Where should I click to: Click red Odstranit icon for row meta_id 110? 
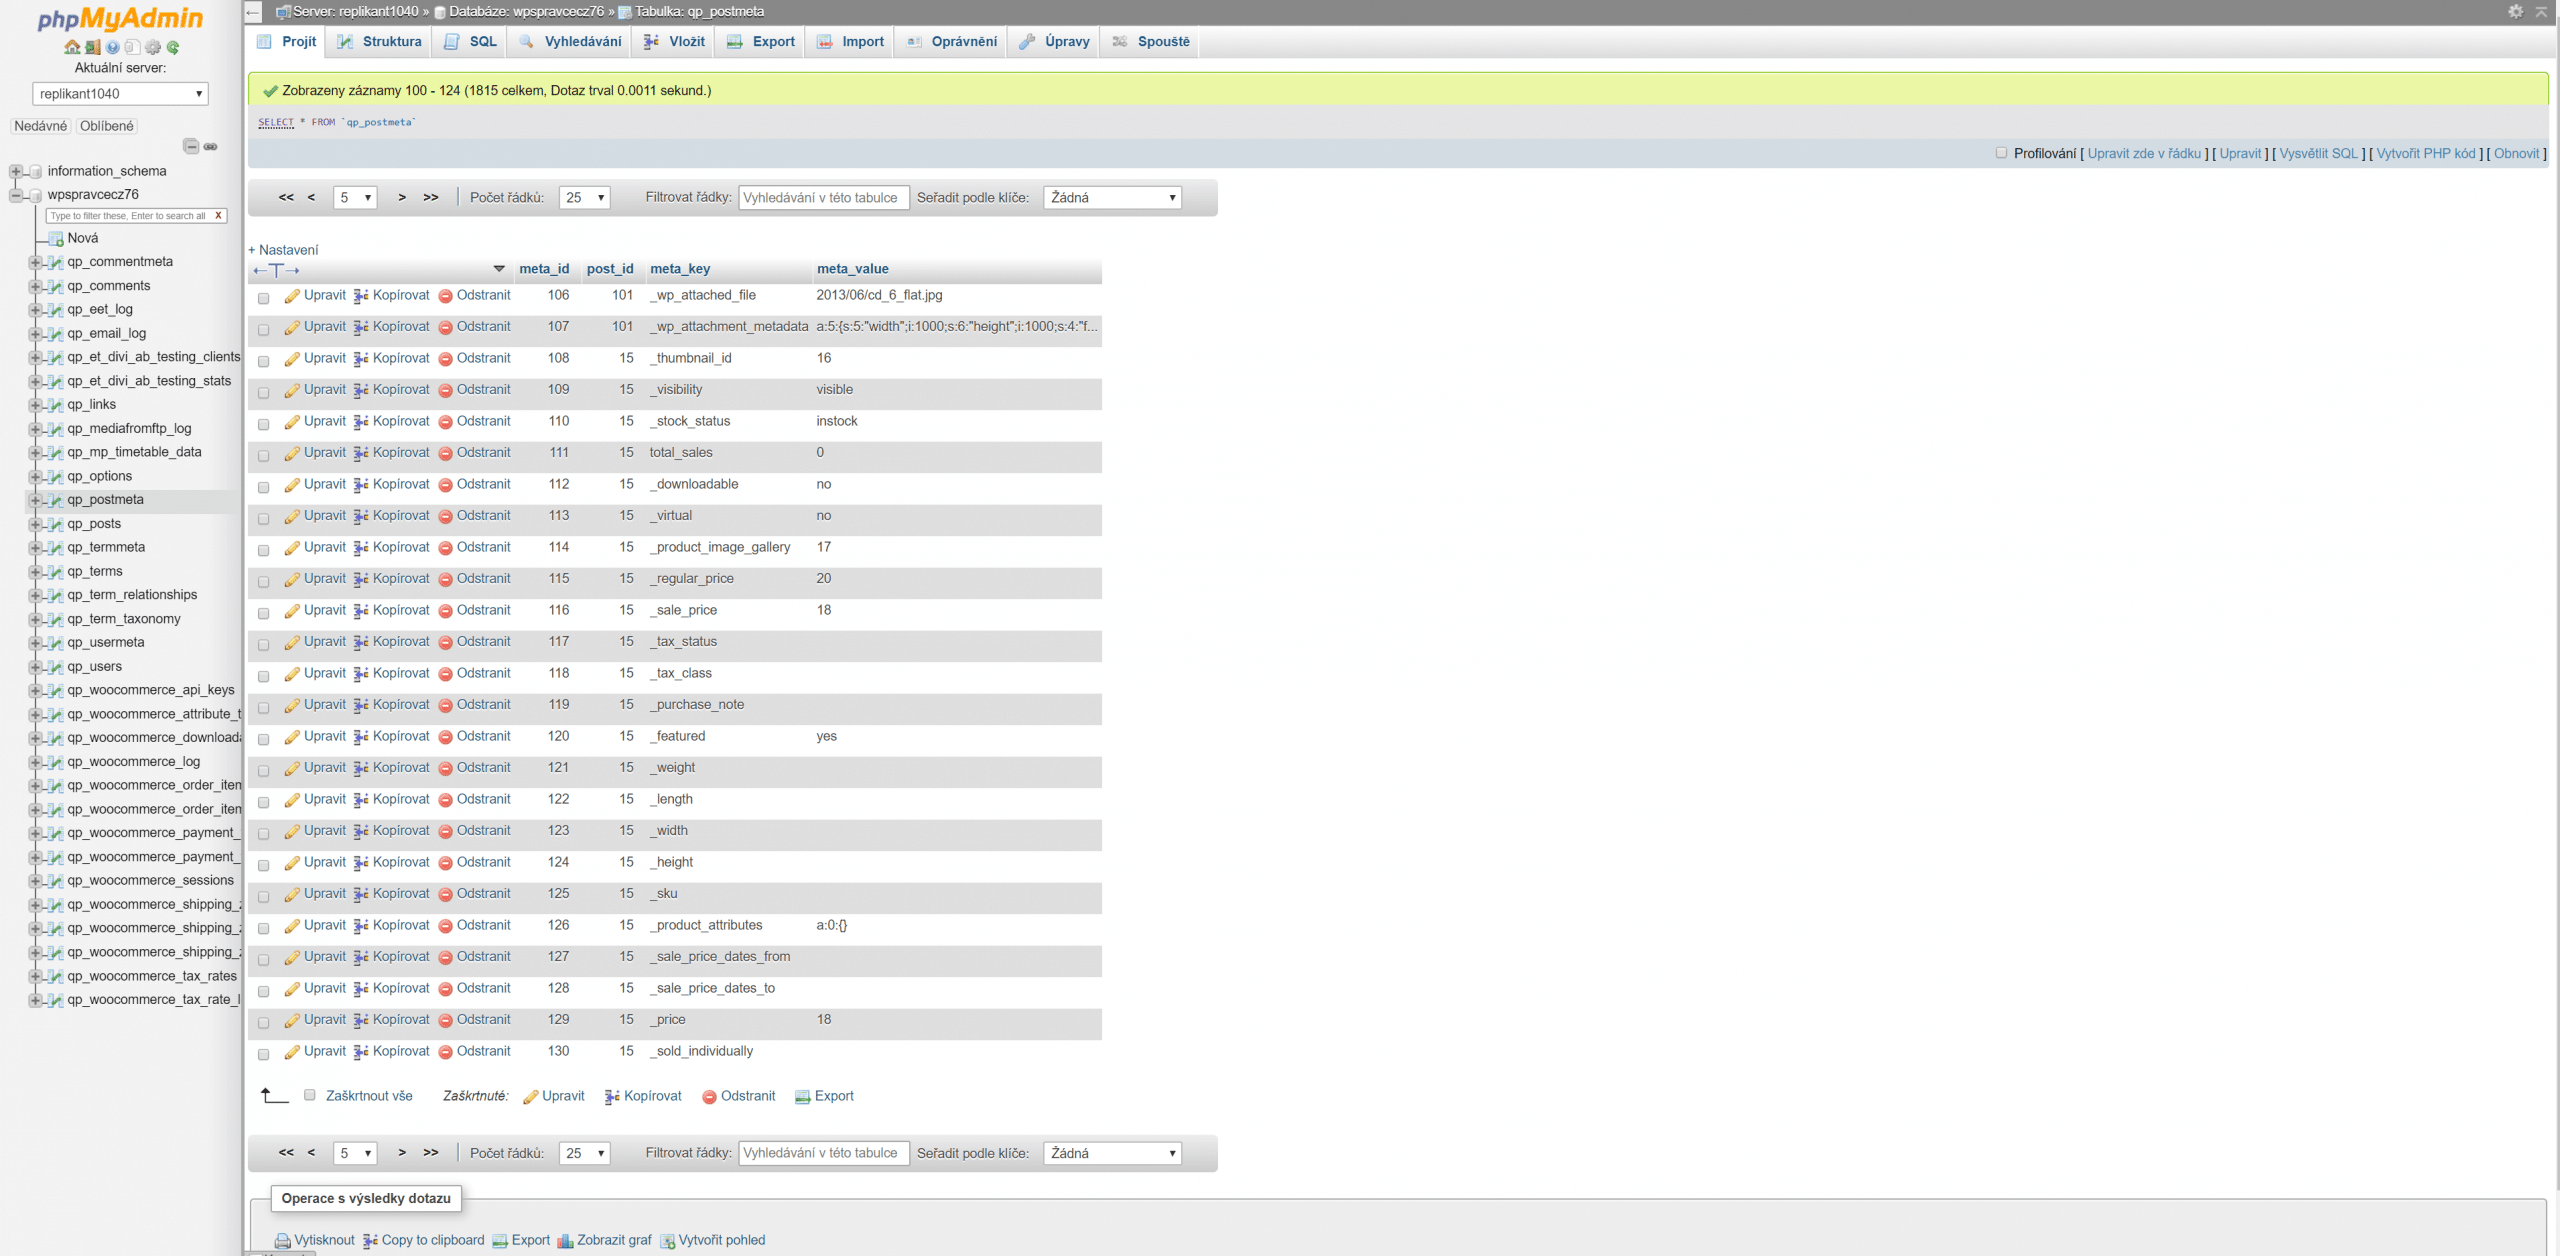pos(446,422)
